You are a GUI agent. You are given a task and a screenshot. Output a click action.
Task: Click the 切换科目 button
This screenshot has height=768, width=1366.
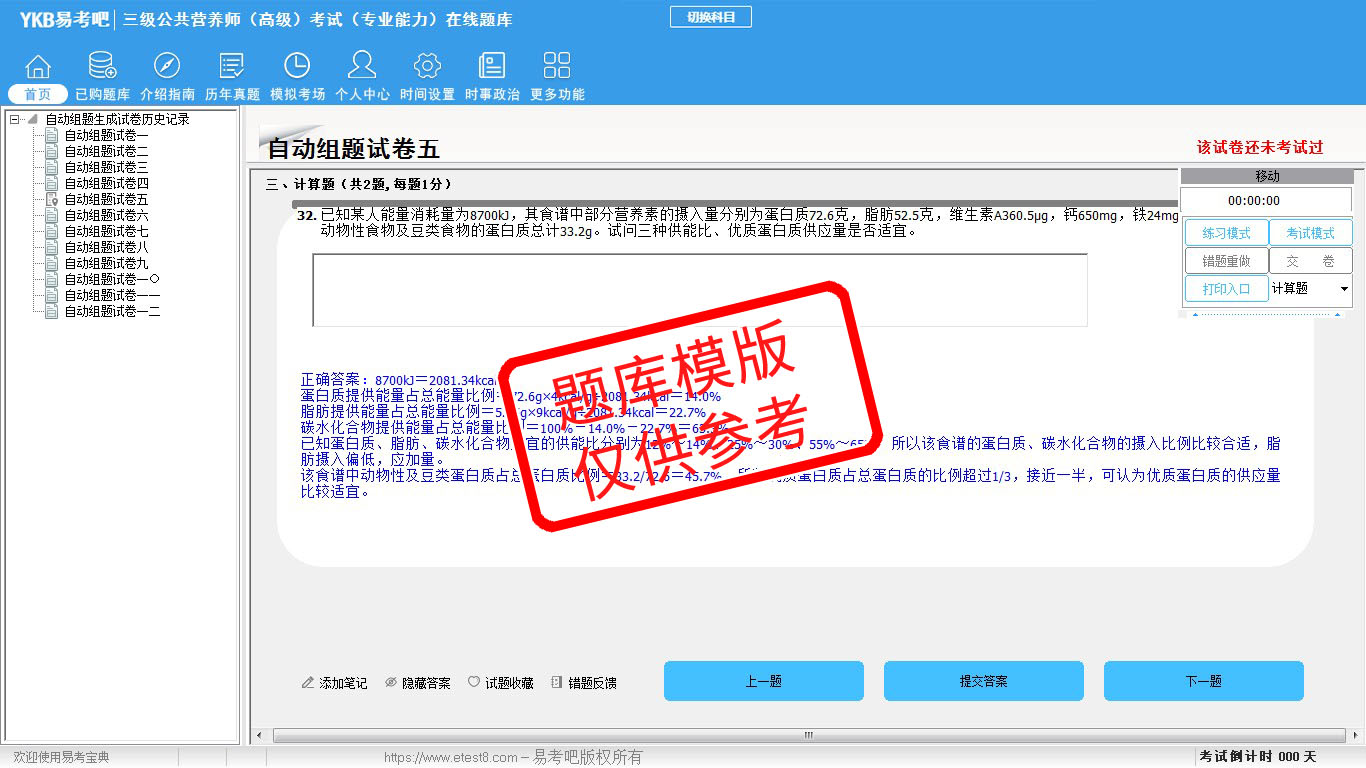tap(710, 17)
